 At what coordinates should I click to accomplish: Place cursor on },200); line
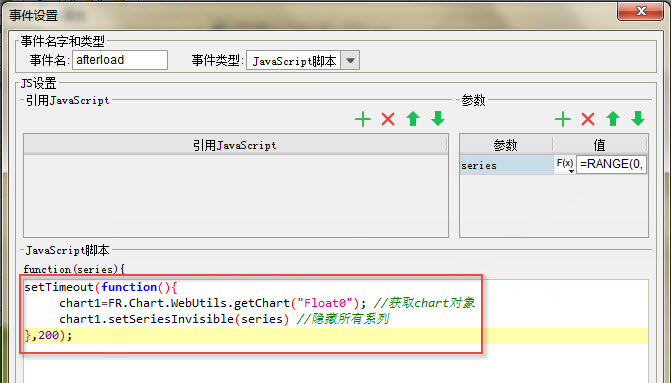click(x=48, y=335)
